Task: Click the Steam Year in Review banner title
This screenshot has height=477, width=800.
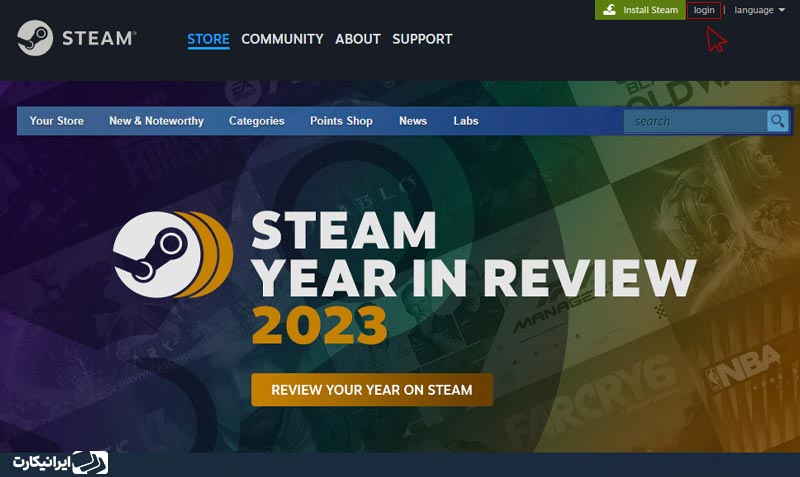Action: click(x=473, y=278)
